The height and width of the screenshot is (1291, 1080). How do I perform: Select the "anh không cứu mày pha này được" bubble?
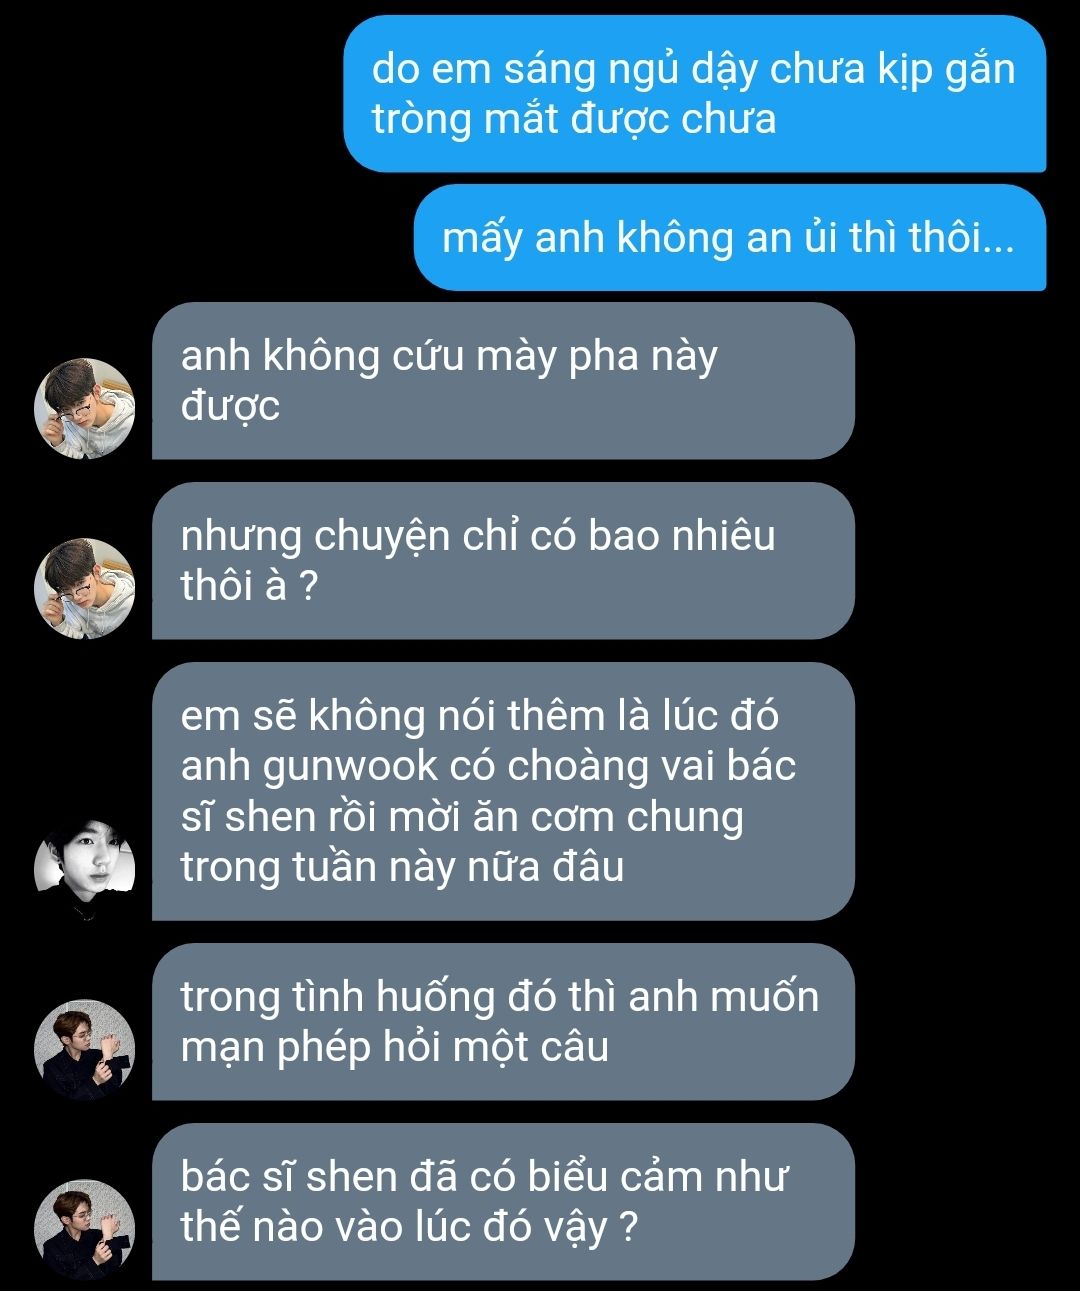503,381
